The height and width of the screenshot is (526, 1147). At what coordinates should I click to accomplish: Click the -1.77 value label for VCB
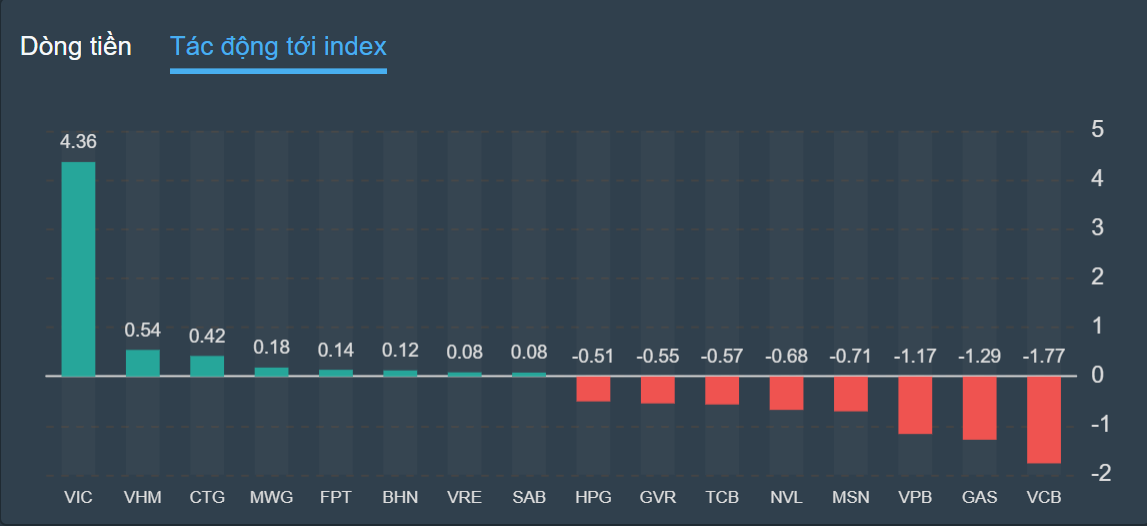tap(1044, 355)
